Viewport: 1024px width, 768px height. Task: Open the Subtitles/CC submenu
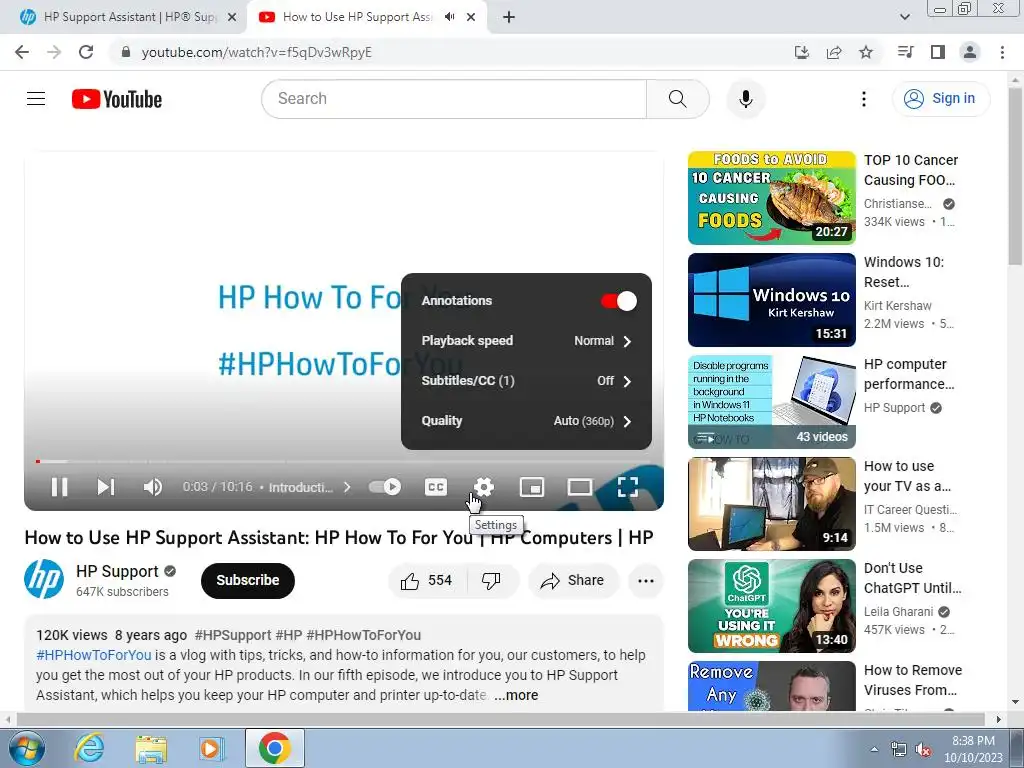(x=526, y=381)
